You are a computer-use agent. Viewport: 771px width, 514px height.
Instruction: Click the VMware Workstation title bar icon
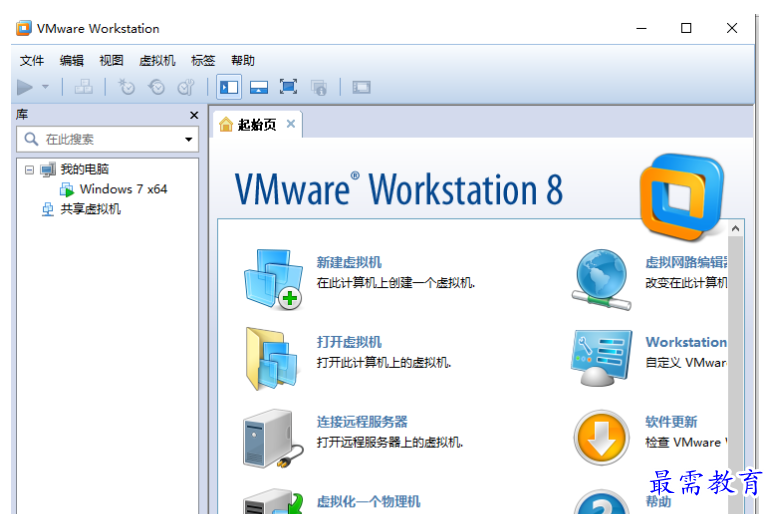point(24,29)
